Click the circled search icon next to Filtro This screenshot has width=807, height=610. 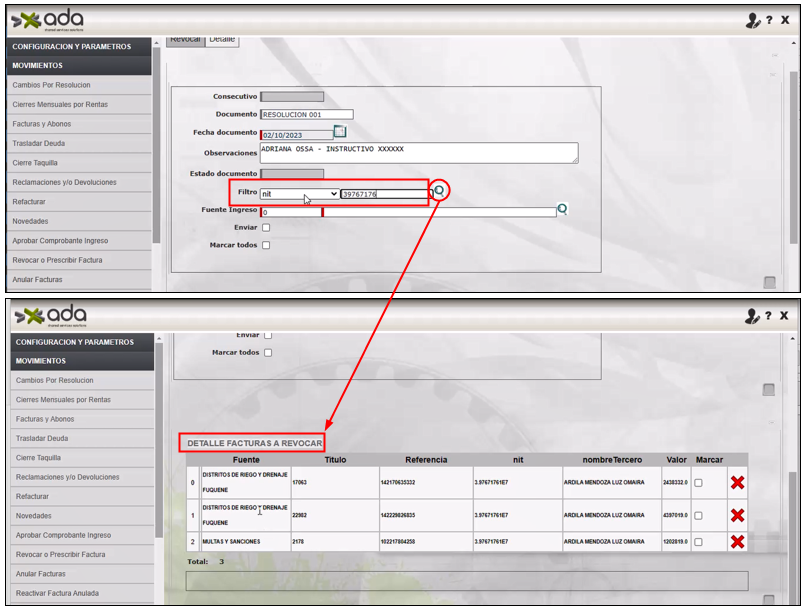point(439,190)
